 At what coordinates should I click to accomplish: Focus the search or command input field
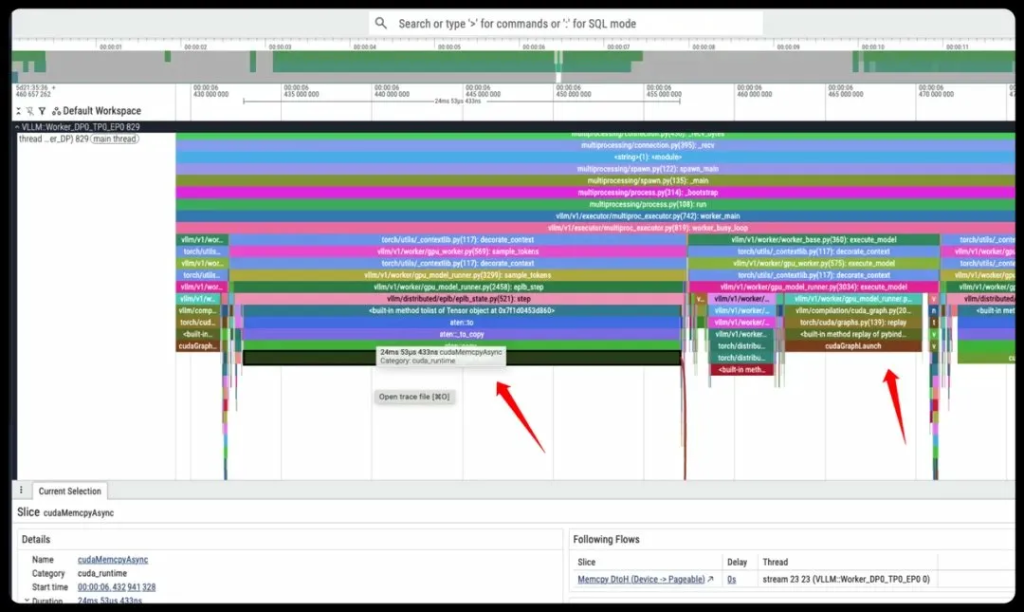tap(566, 24)
